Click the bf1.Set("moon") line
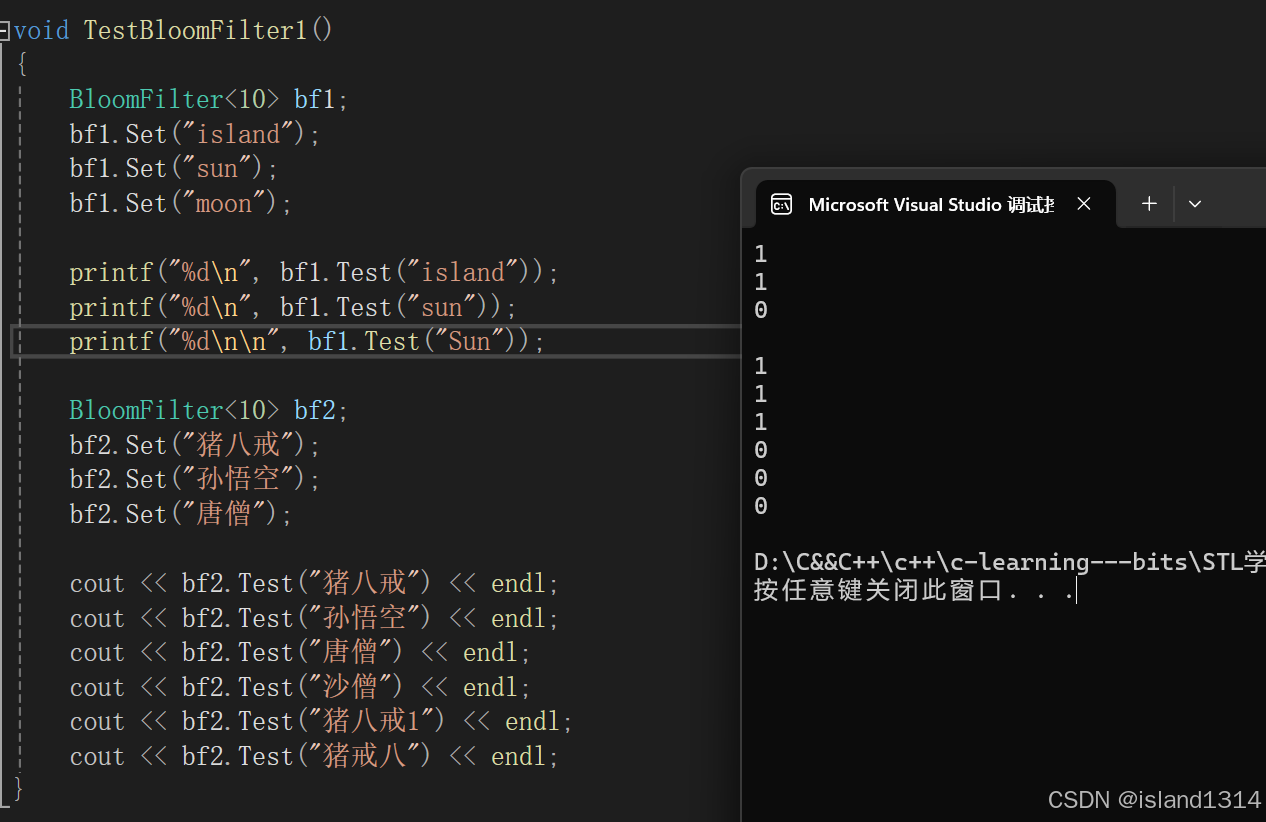Screen dimensions: 1266x822 click(180, 203)
